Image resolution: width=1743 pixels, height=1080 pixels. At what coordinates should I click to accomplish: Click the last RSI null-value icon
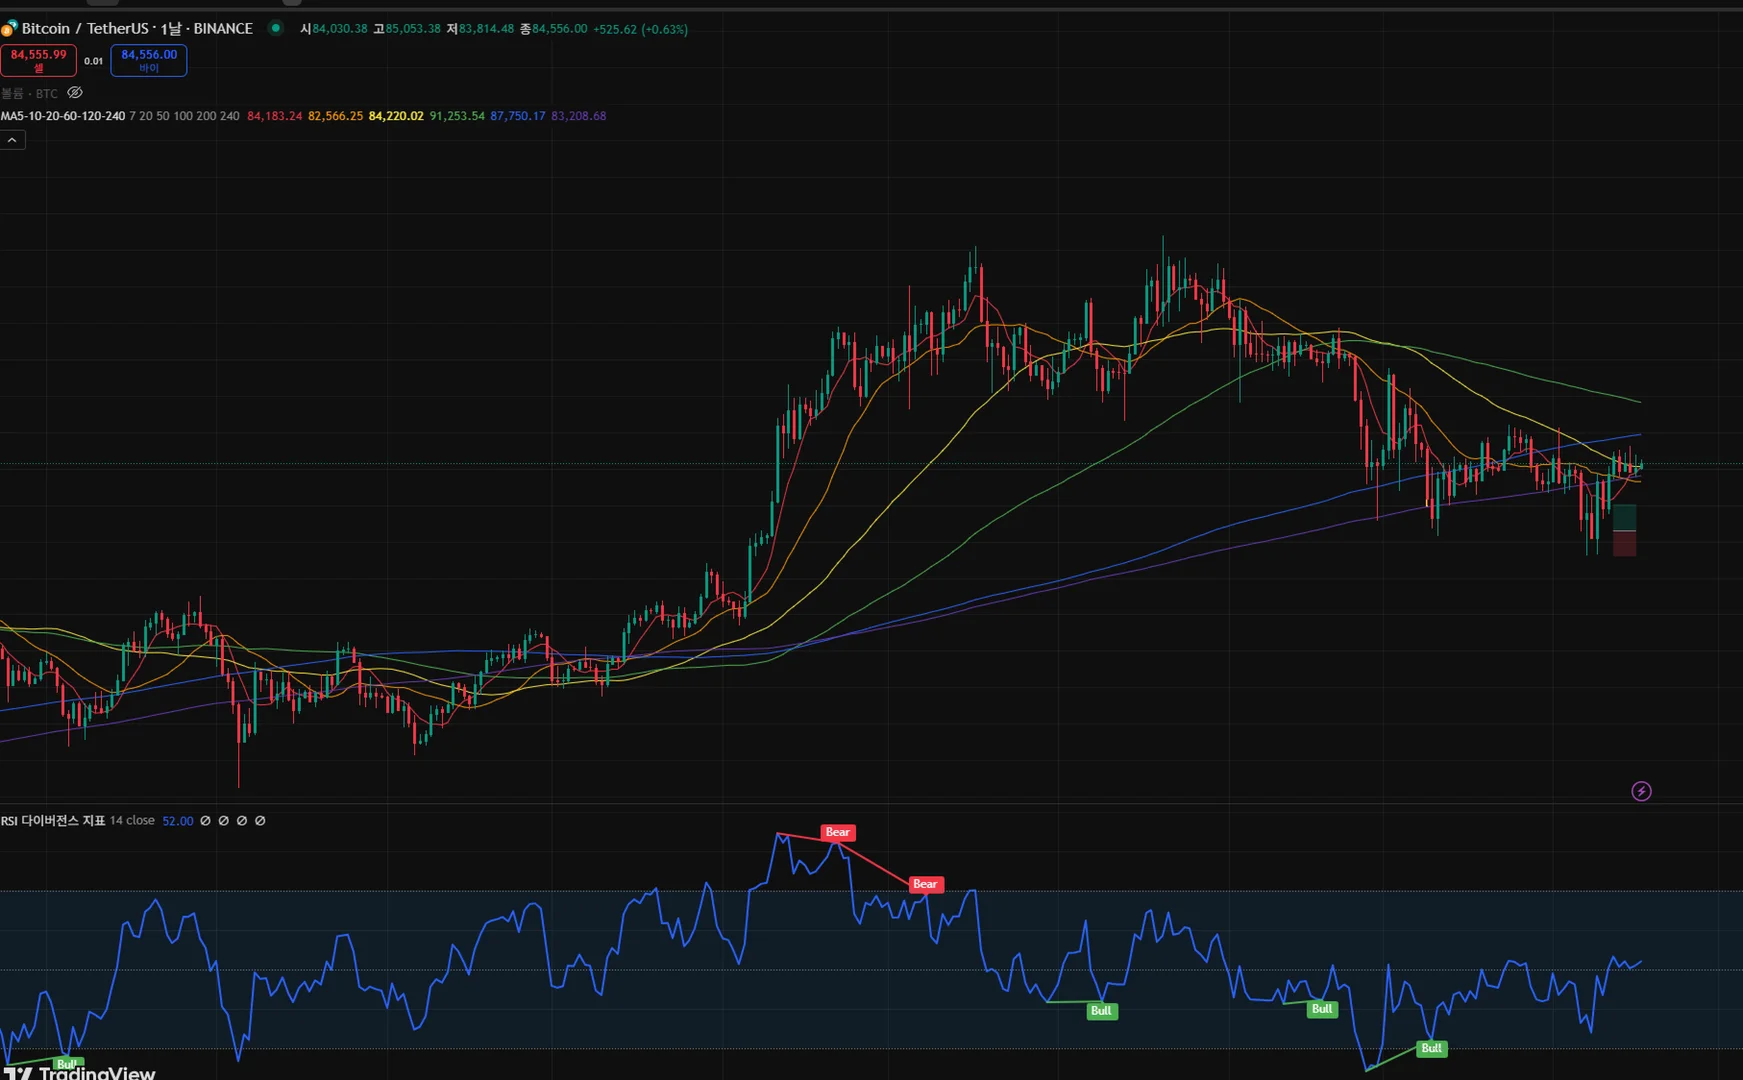tap(260, 821)
